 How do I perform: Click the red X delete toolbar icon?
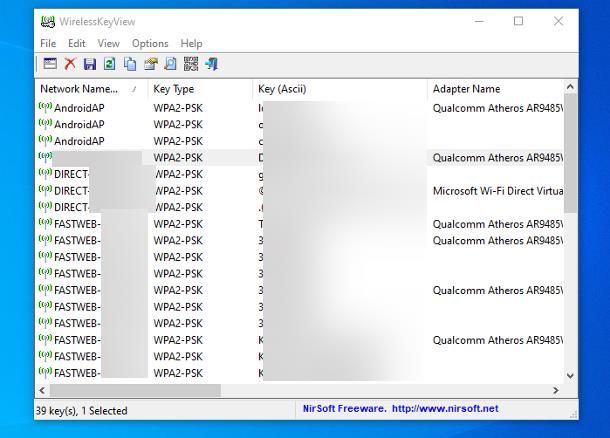coord(70,64)
